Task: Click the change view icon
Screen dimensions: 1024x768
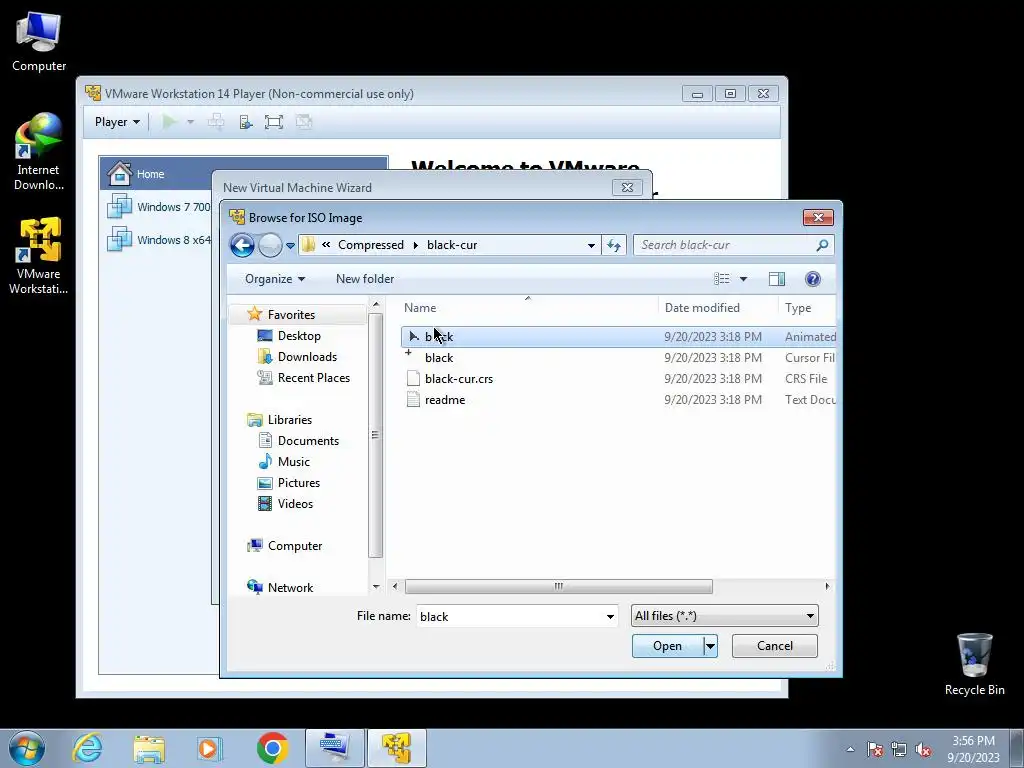Action: 722,279
